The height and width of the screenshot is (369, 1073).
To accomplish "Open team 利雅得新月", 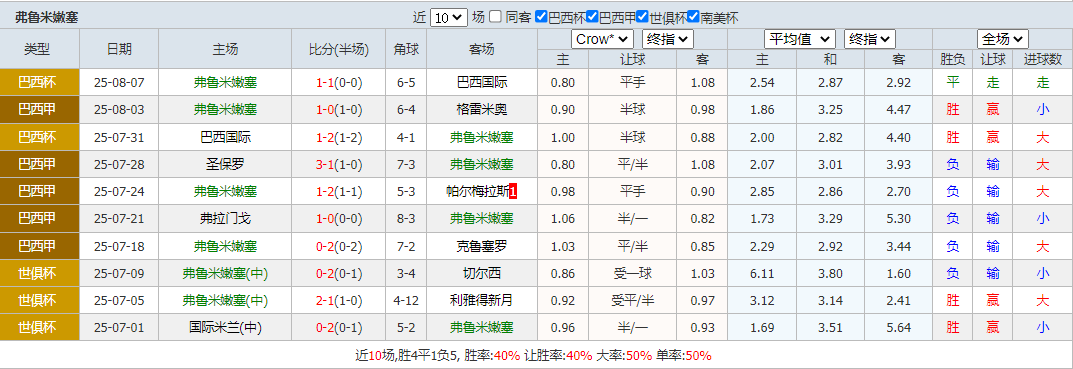I will 482,300.
